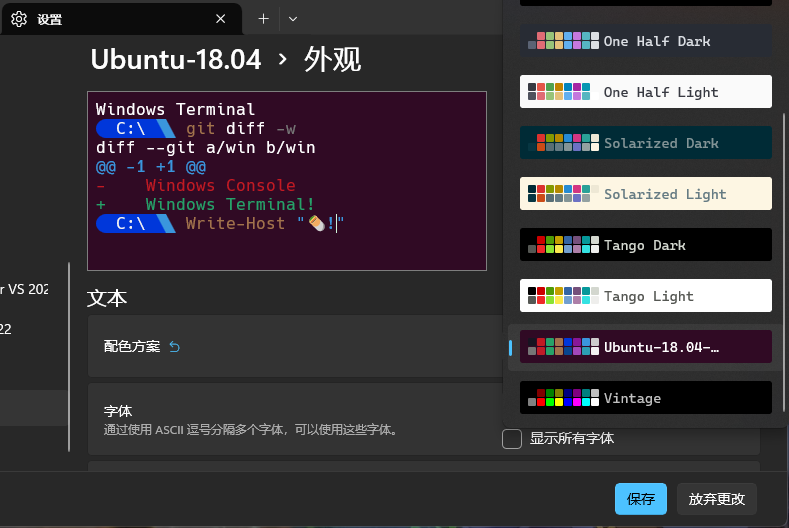Open a new tab with the plus button

[264, 19]
